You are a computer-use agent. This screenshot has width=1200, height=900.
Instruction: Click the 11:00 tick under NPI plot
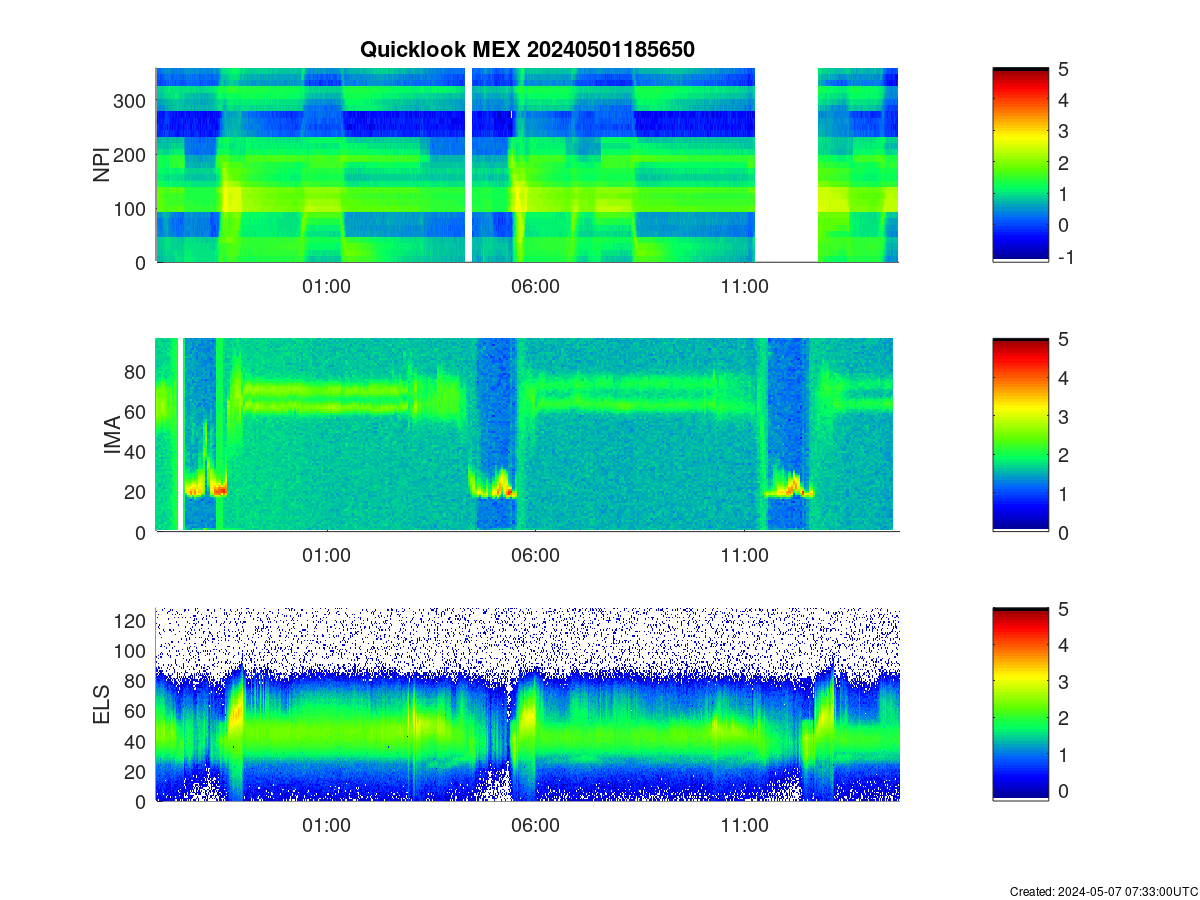coord(744,286)
